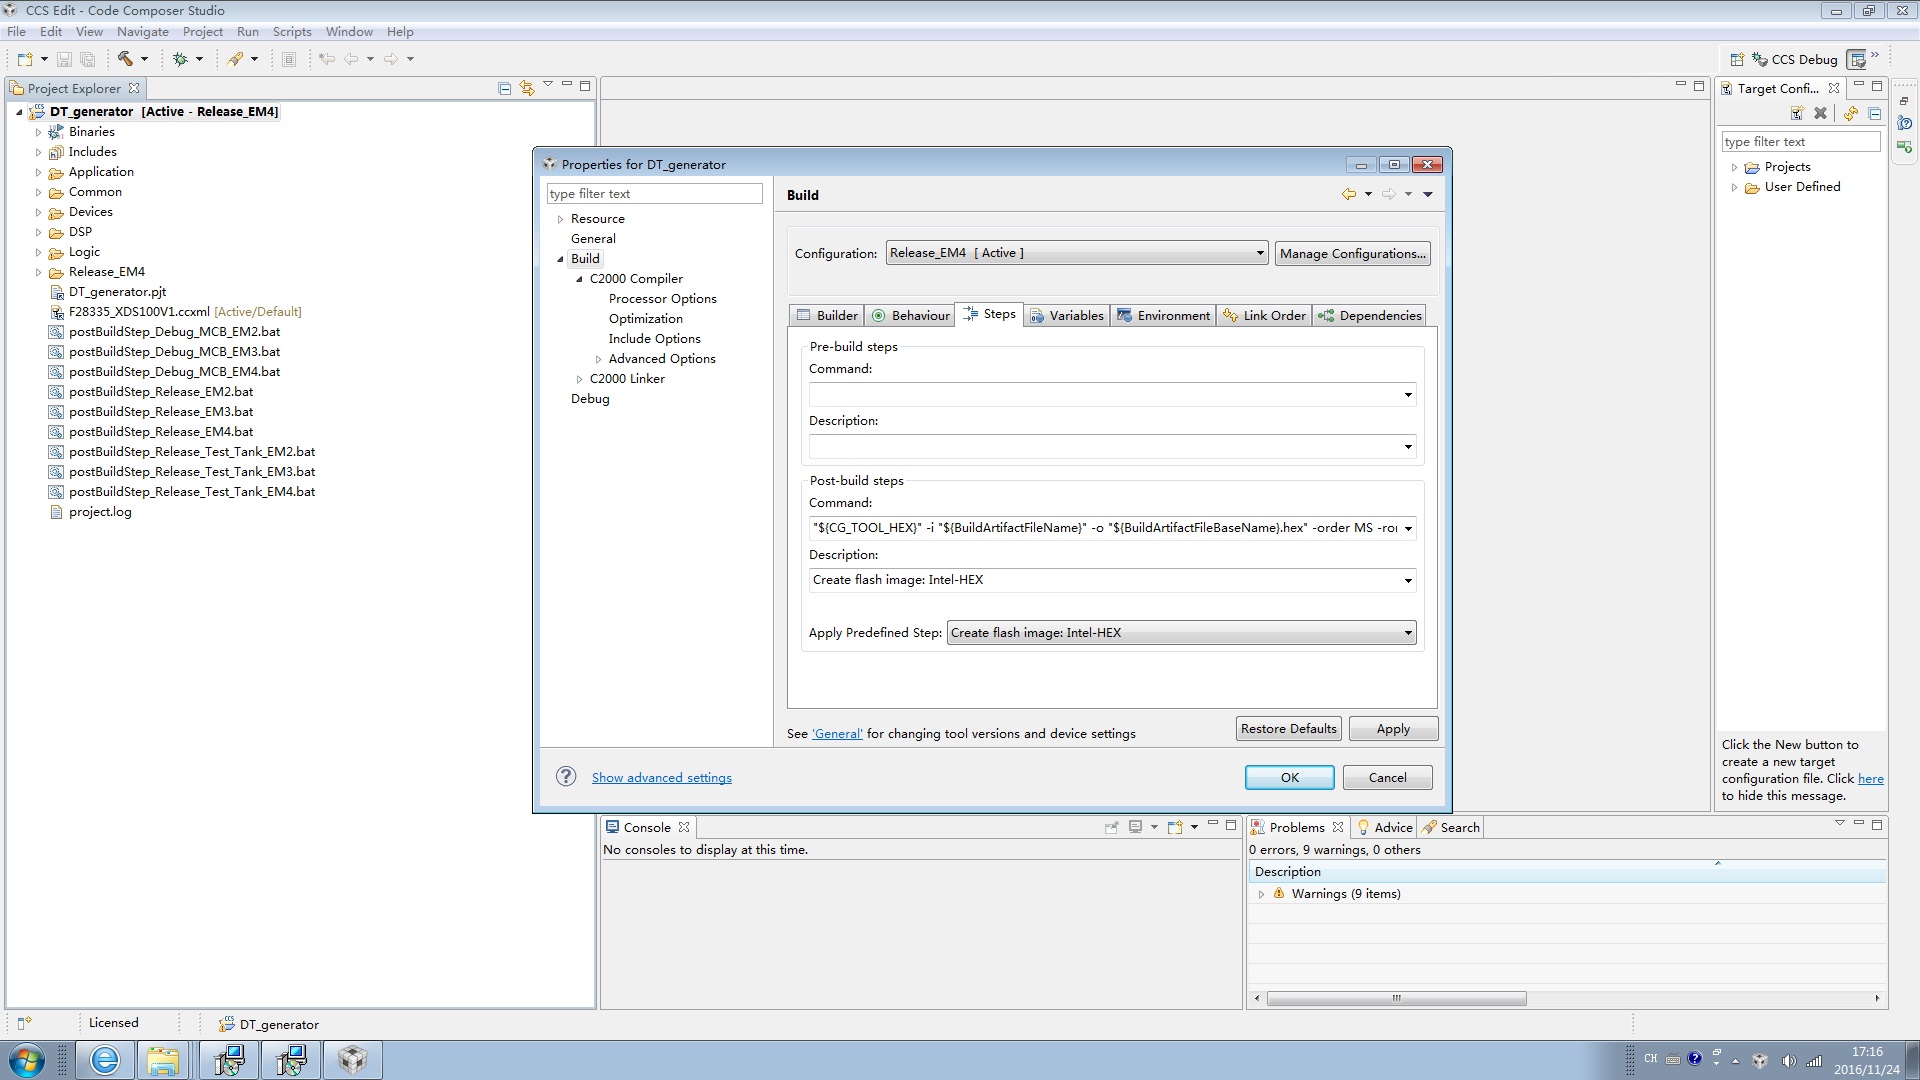Click the dialog help question mark icon
Viewport: 1920px width, 1080px height.
pos(566,777)
